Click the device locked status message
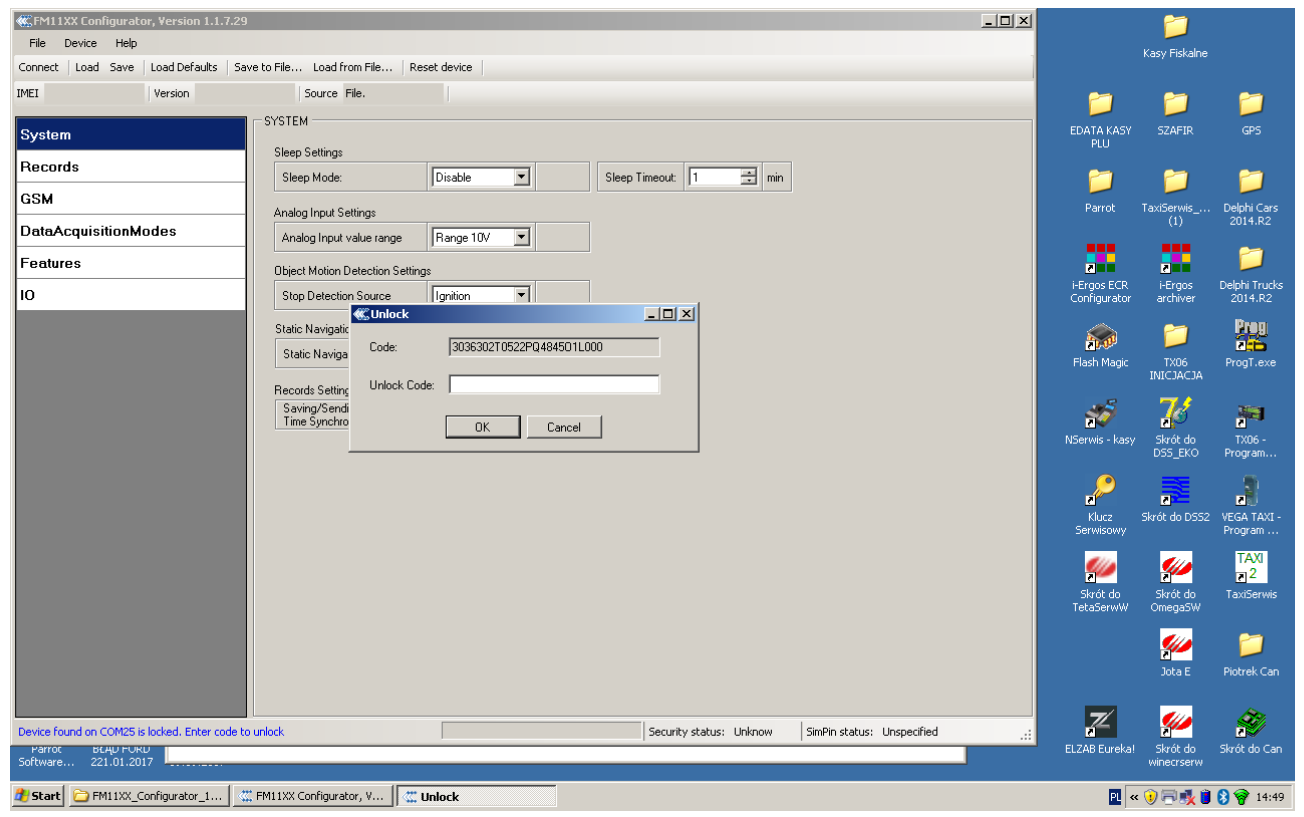The height and width of the screenshot is (817, 1304). click(x=151, y=732)
